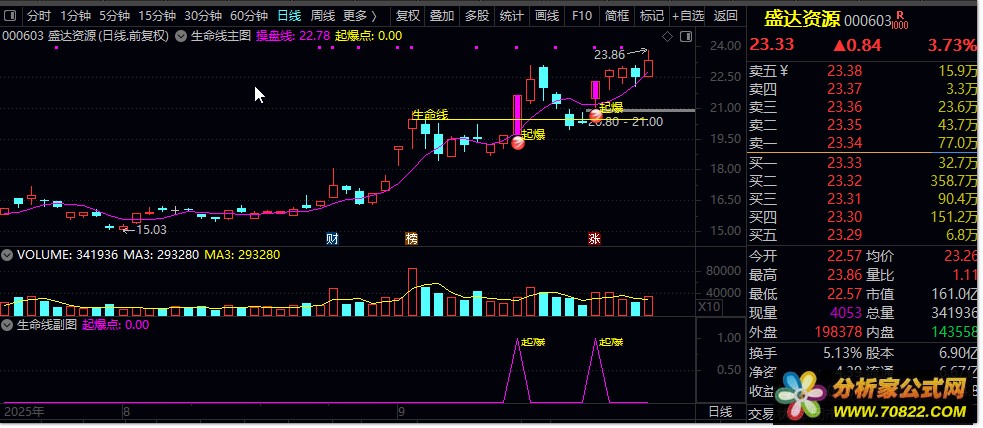Image resolution: width=983 pixels, height=428 pixels.
Task: Open the 多股 multi-stock view
Action: (x=477, y=15)
